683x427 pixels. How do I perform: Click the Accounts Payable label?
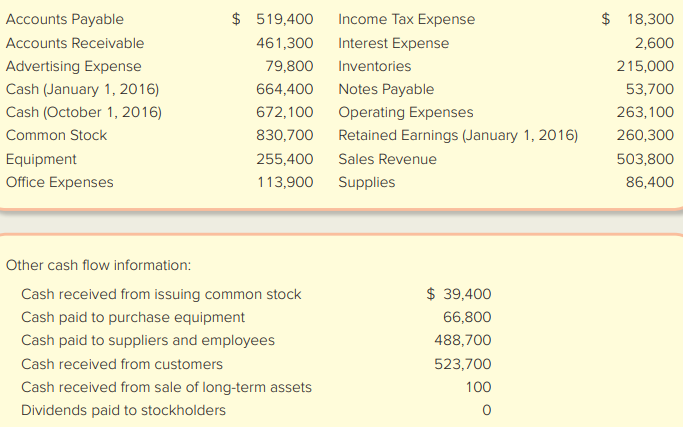point(65,19)
